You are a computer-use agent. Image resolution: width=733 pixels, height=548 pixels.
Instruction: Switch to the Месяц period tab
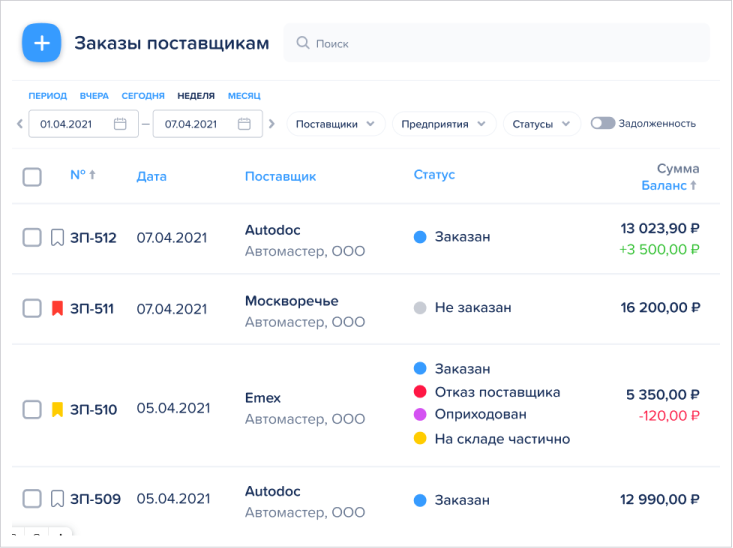[244, 96]
